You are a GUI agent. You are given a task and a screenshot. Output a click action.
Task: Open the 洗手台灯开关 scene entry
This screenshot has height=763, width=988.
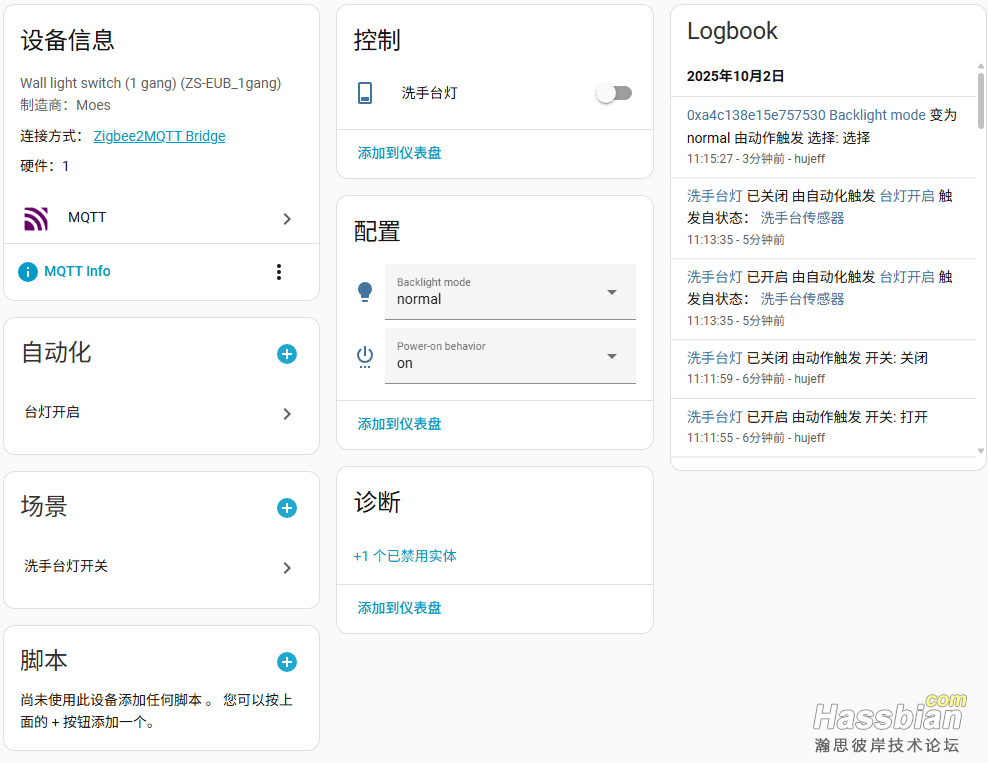click(160, 567)
